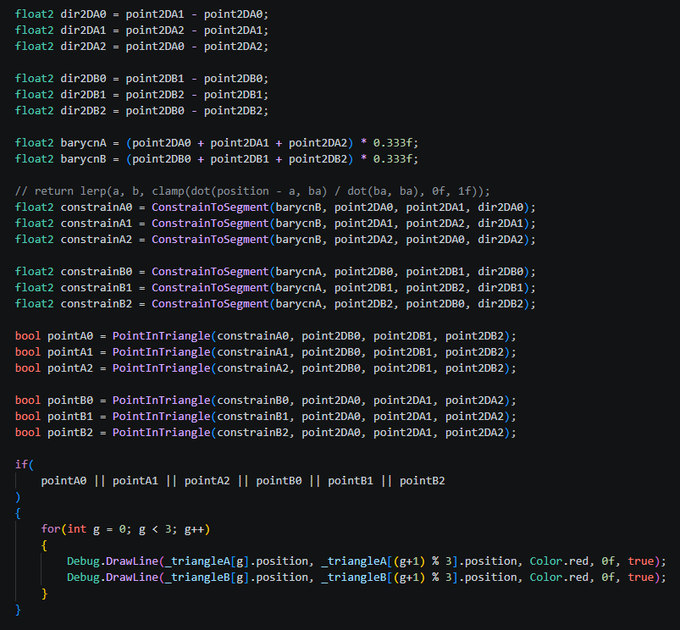Click 'true' argument on the _triangleB DrawLine line
This screenshot has height=630, width=680.
coord(641,577)
